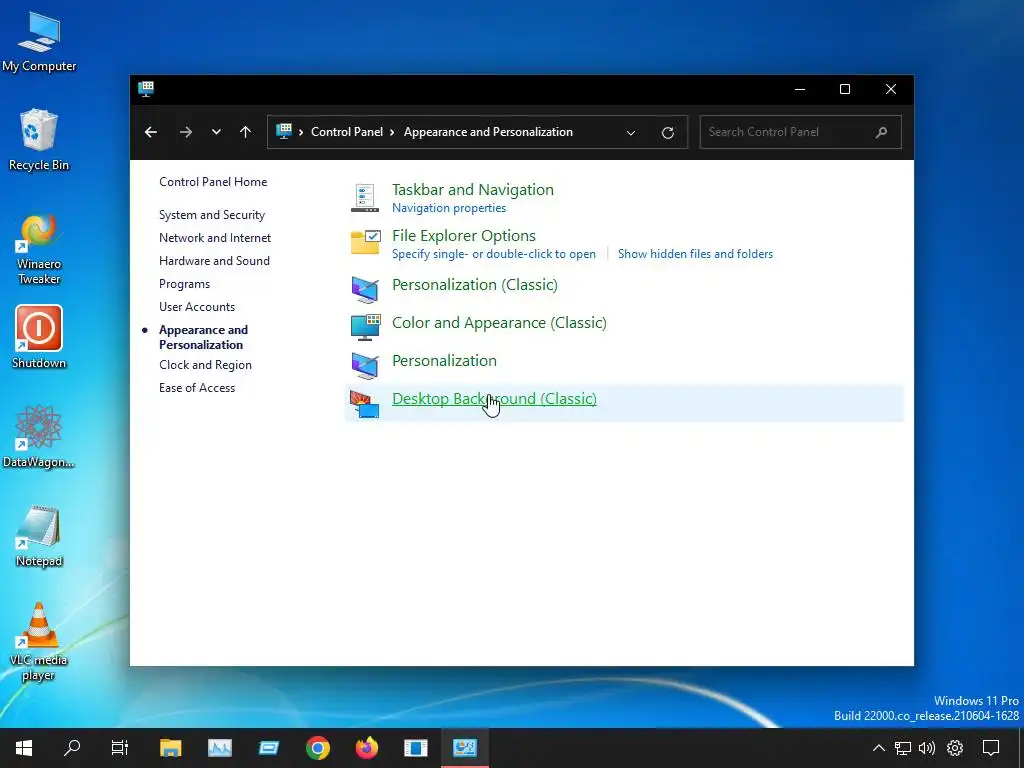Launch Firefox from the taskbar
The width and height of the screenshot is (1024, 768).
pos(366,748)
